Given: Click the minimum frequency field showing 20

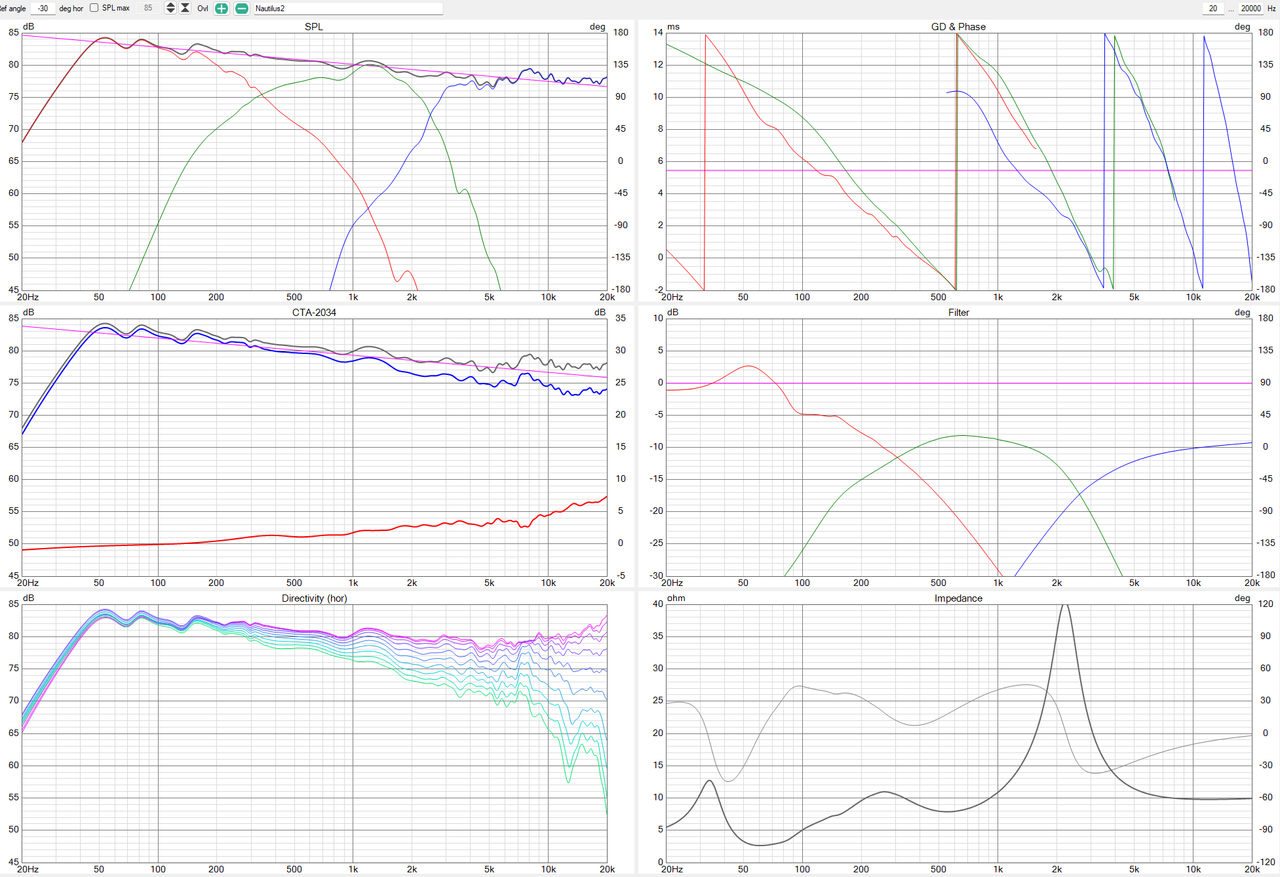Looking at the screenshot, I should coord(1213,8).
